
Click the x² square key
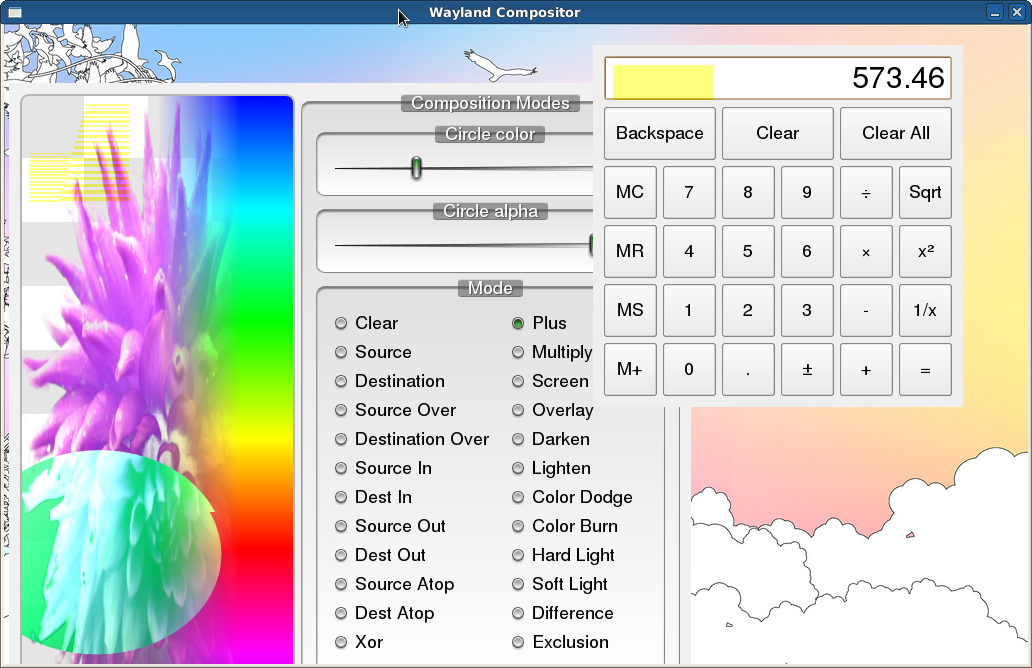tap(925, 251)
